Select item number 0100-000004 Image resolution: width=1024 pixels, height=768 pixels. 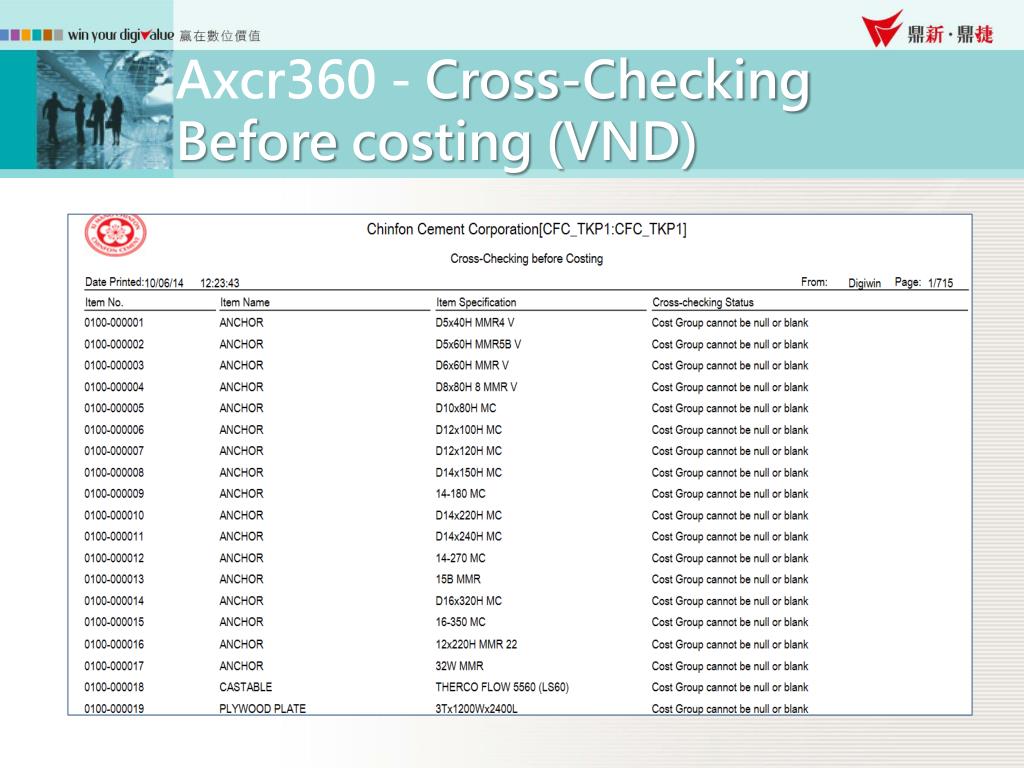pyautogui.click(x=114, y=387)
